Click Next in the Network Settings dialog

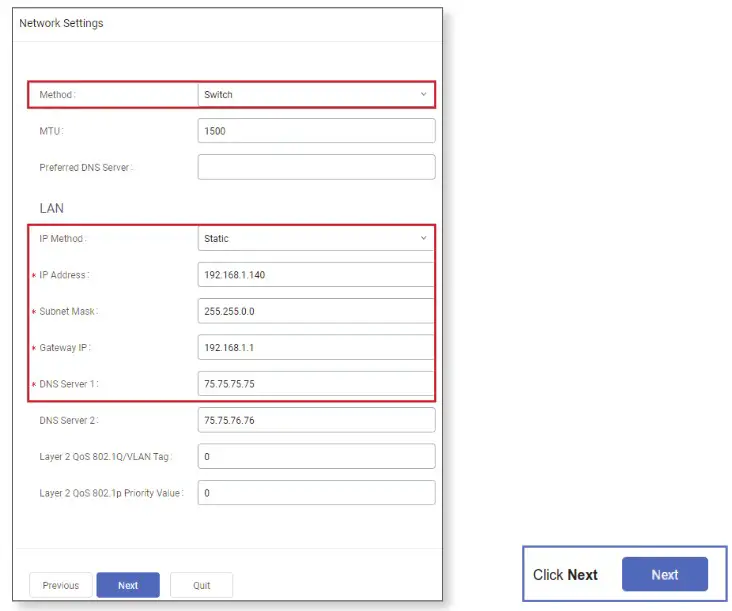(x=128, y=585)
